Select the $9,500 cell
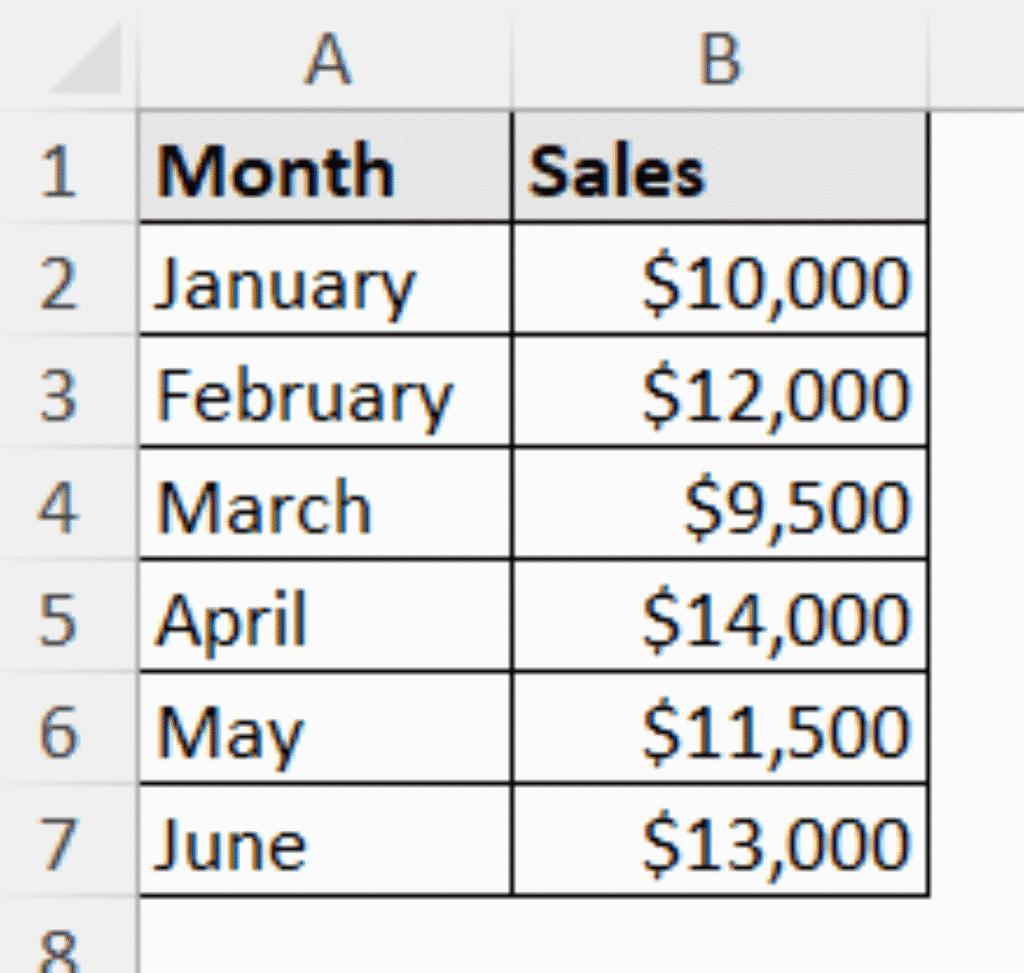1024x973 pixels. pyautogui.click(x=719, y=506)
